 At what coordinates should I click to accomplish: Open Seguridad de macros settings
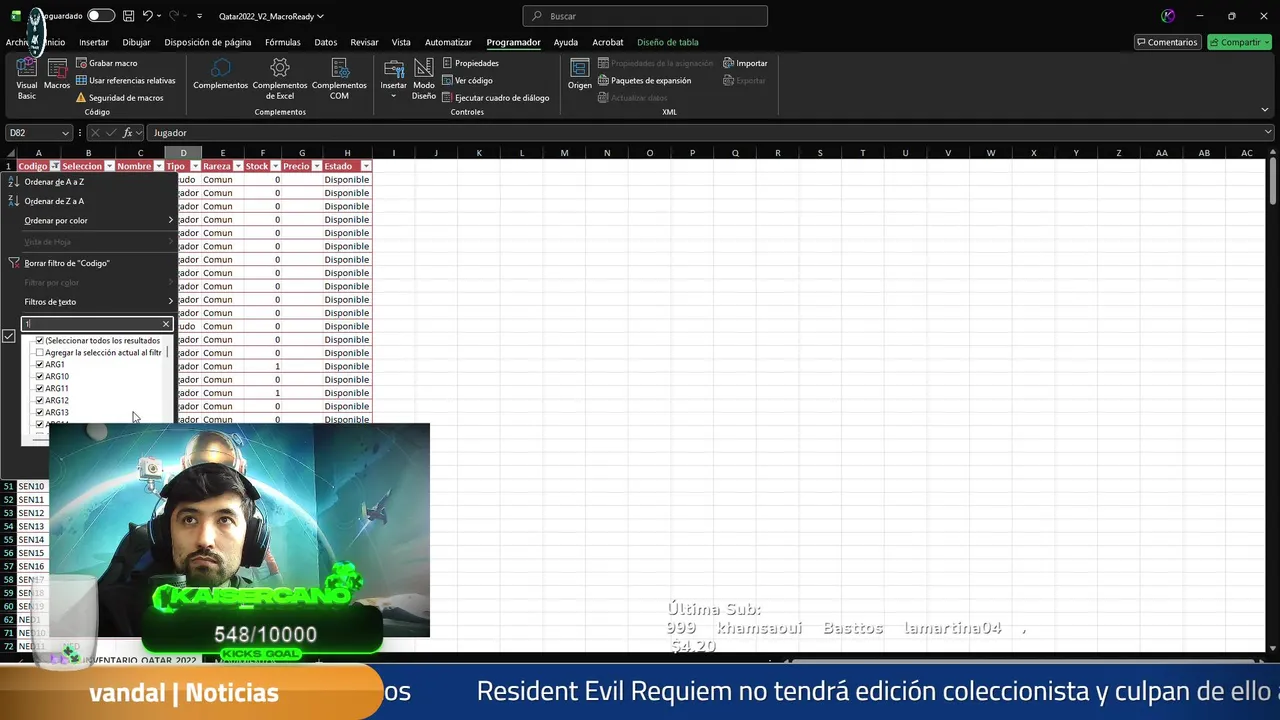(x=119, y=98)
